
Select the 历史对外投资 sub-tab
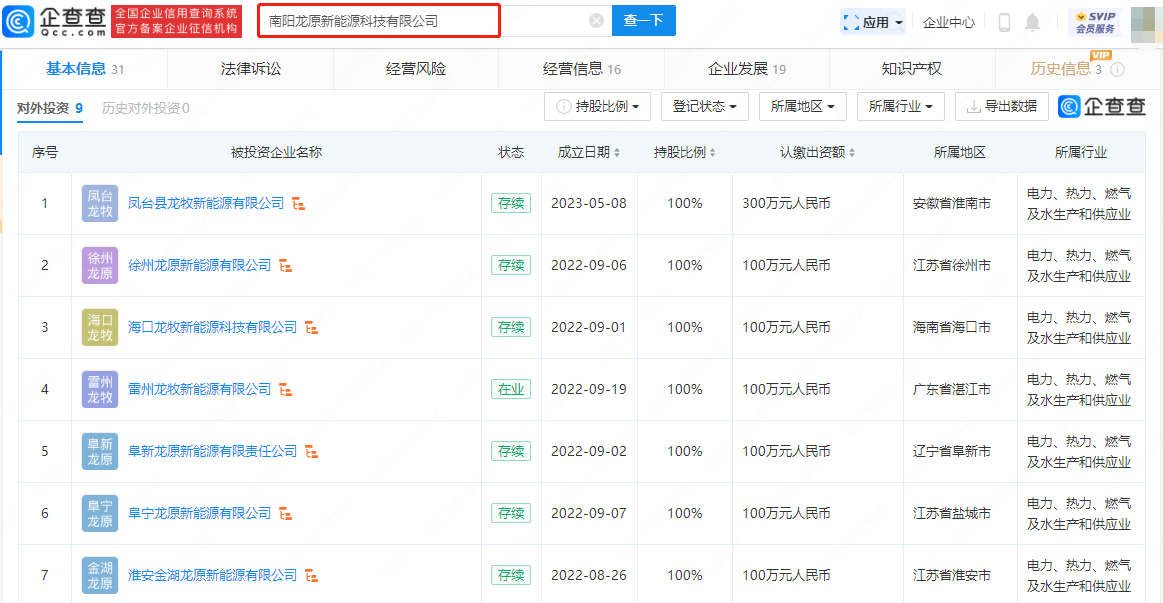(145, 108)
